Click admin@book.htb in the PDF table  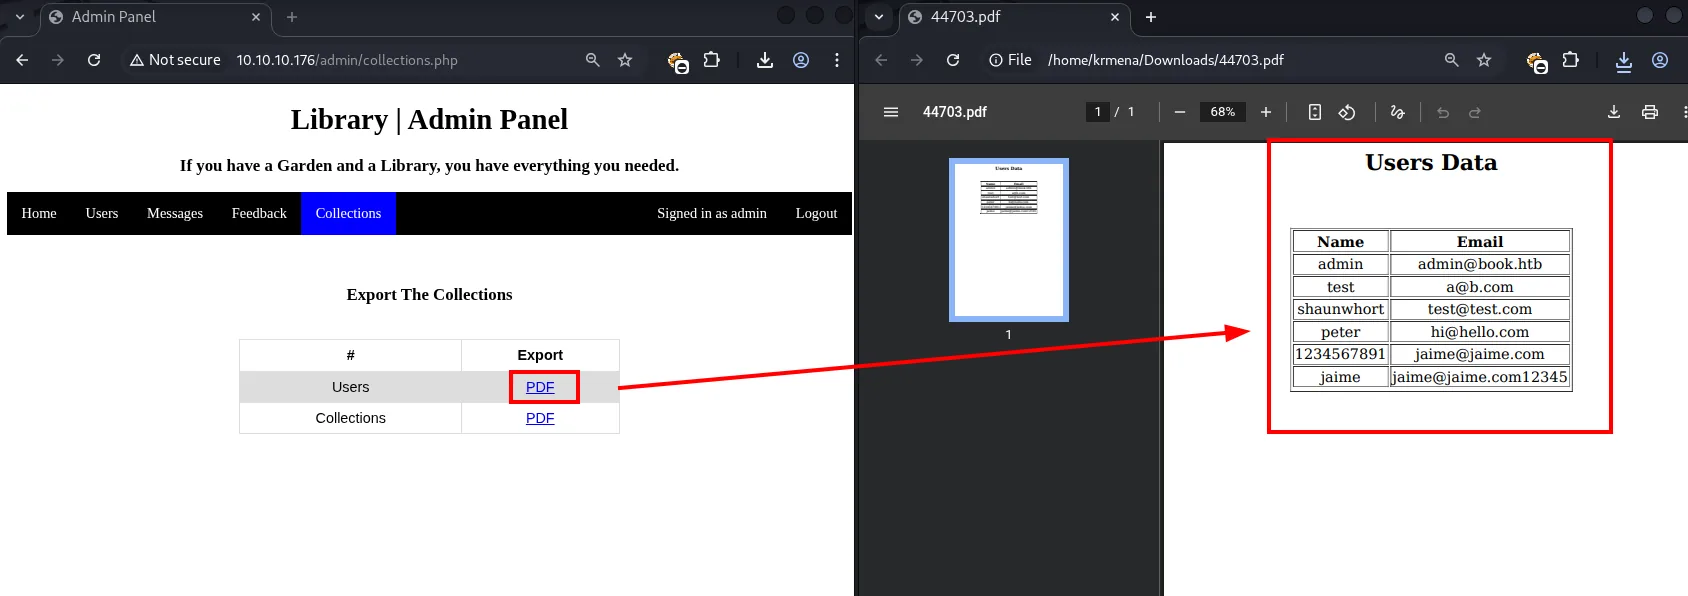[1480, 264]
